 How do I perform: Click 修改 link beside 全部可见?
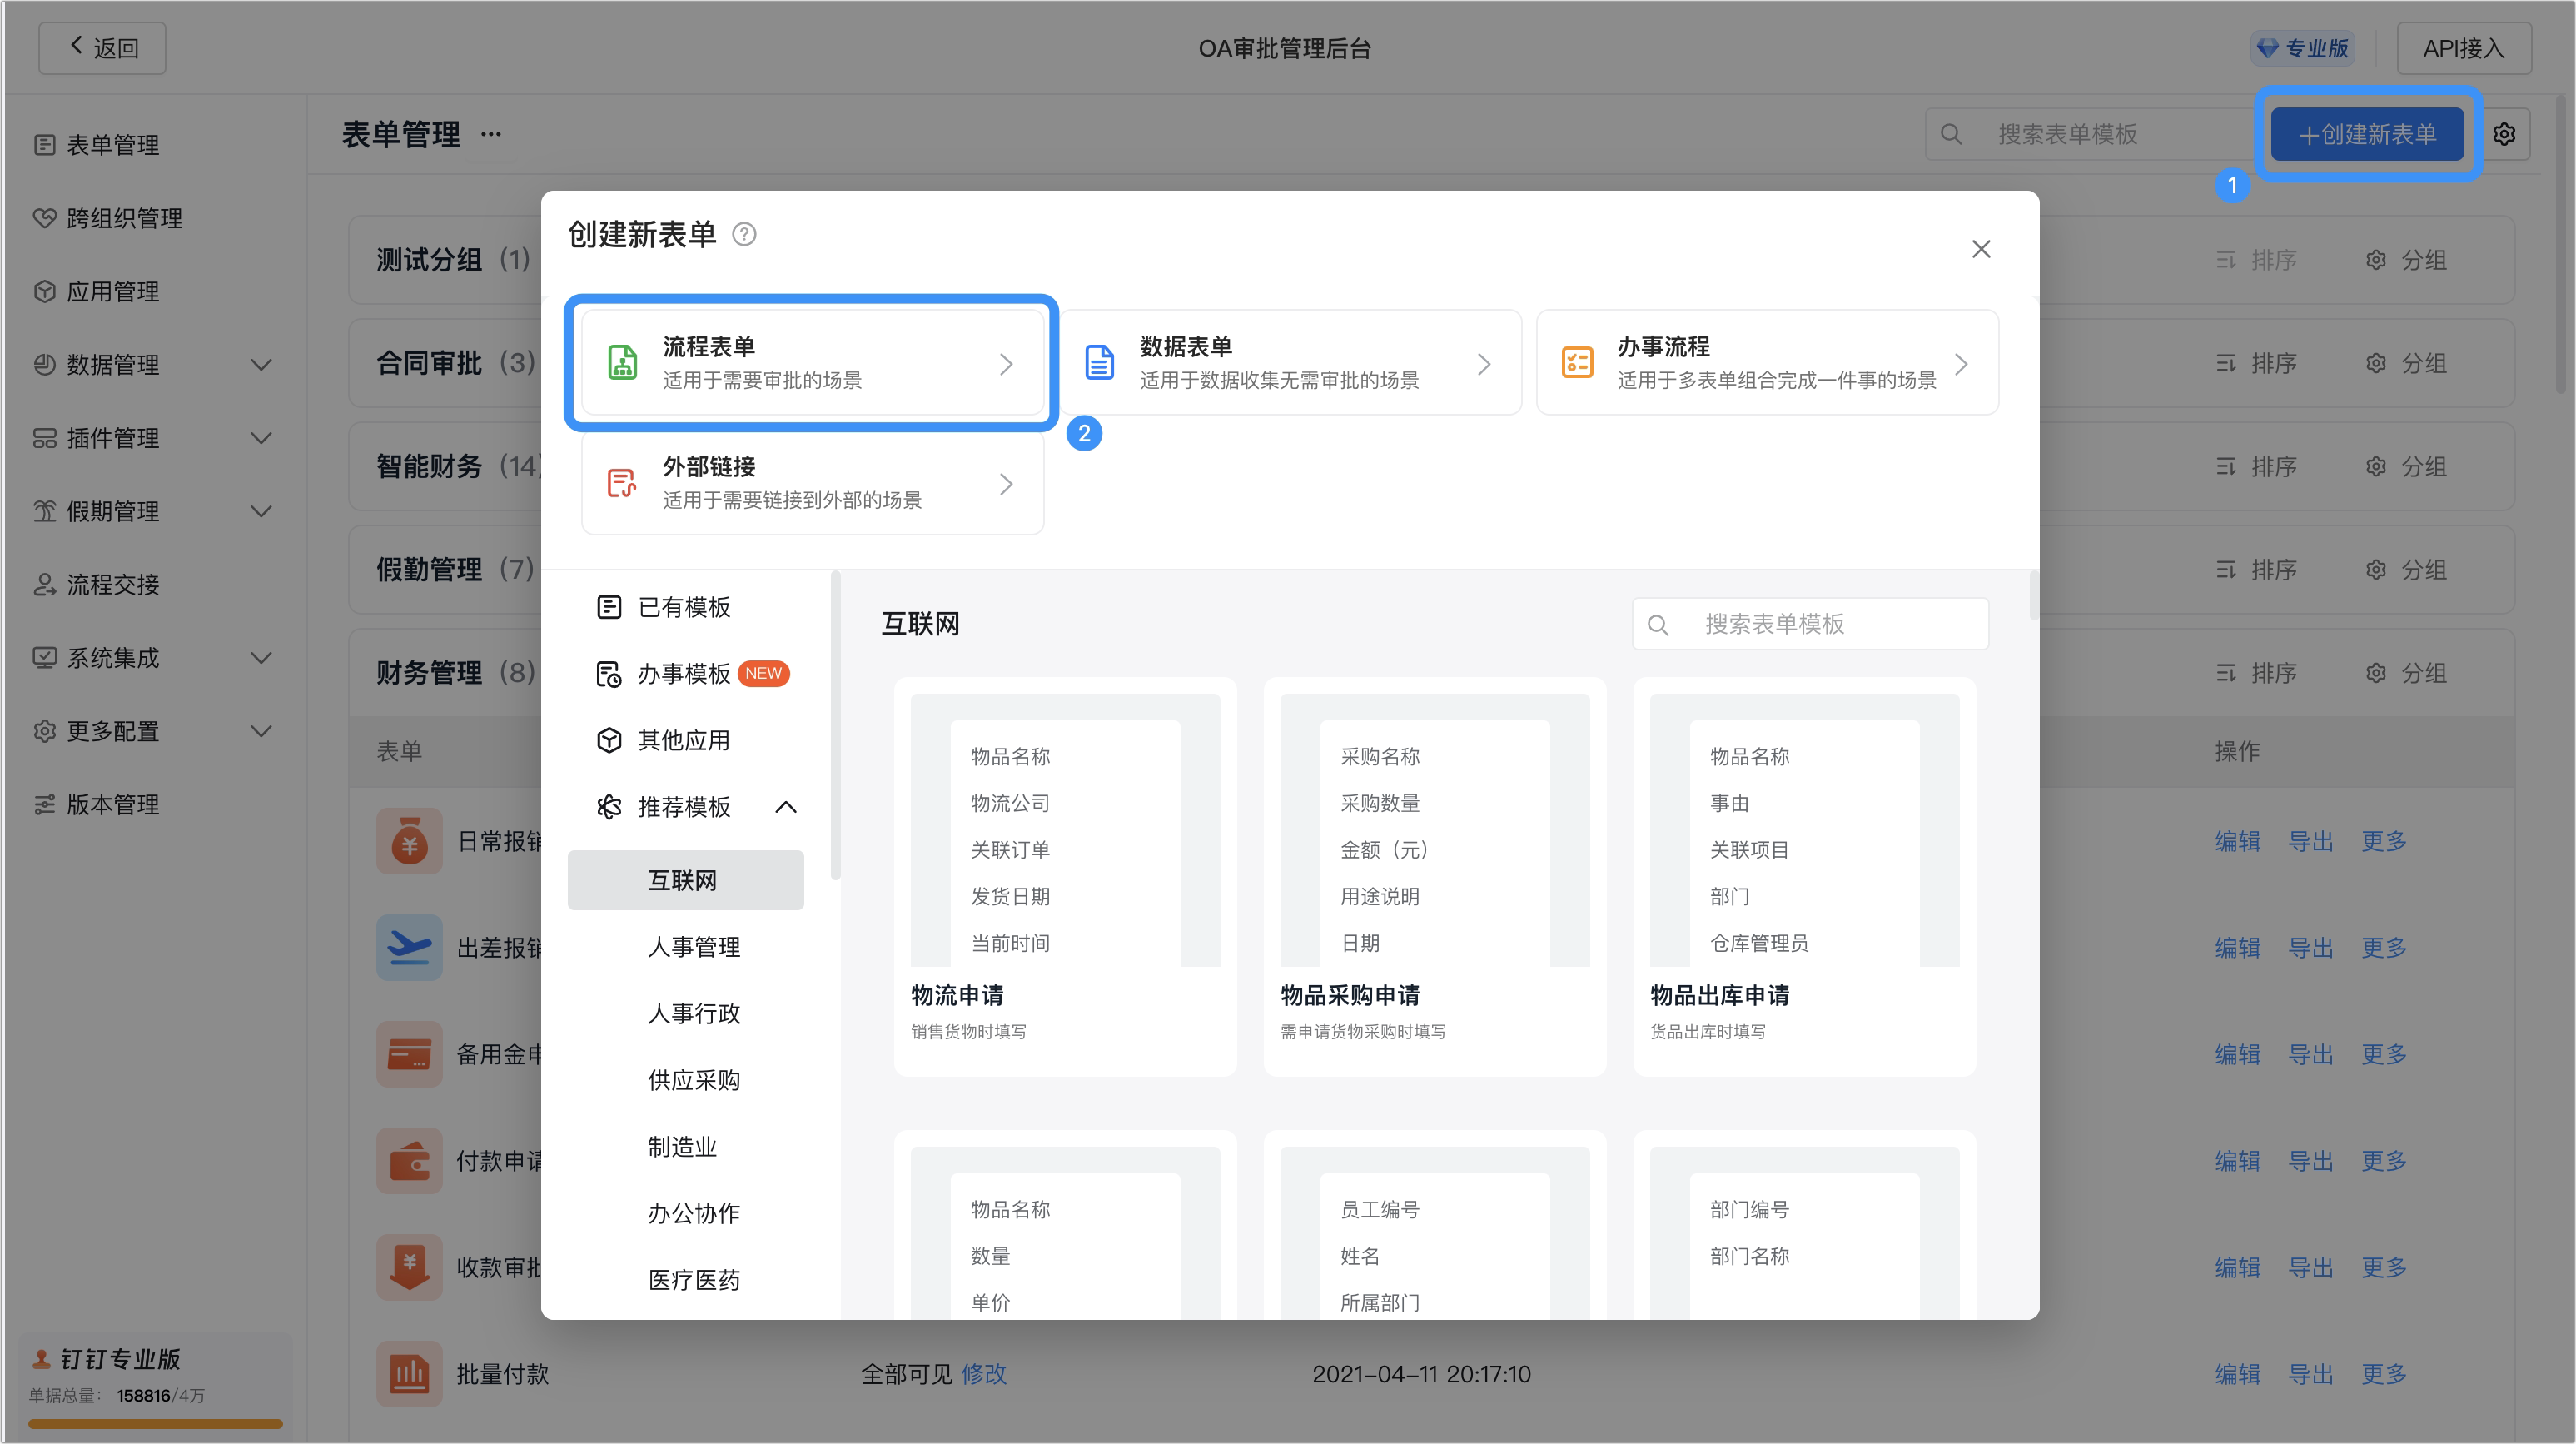point(984,1374)
